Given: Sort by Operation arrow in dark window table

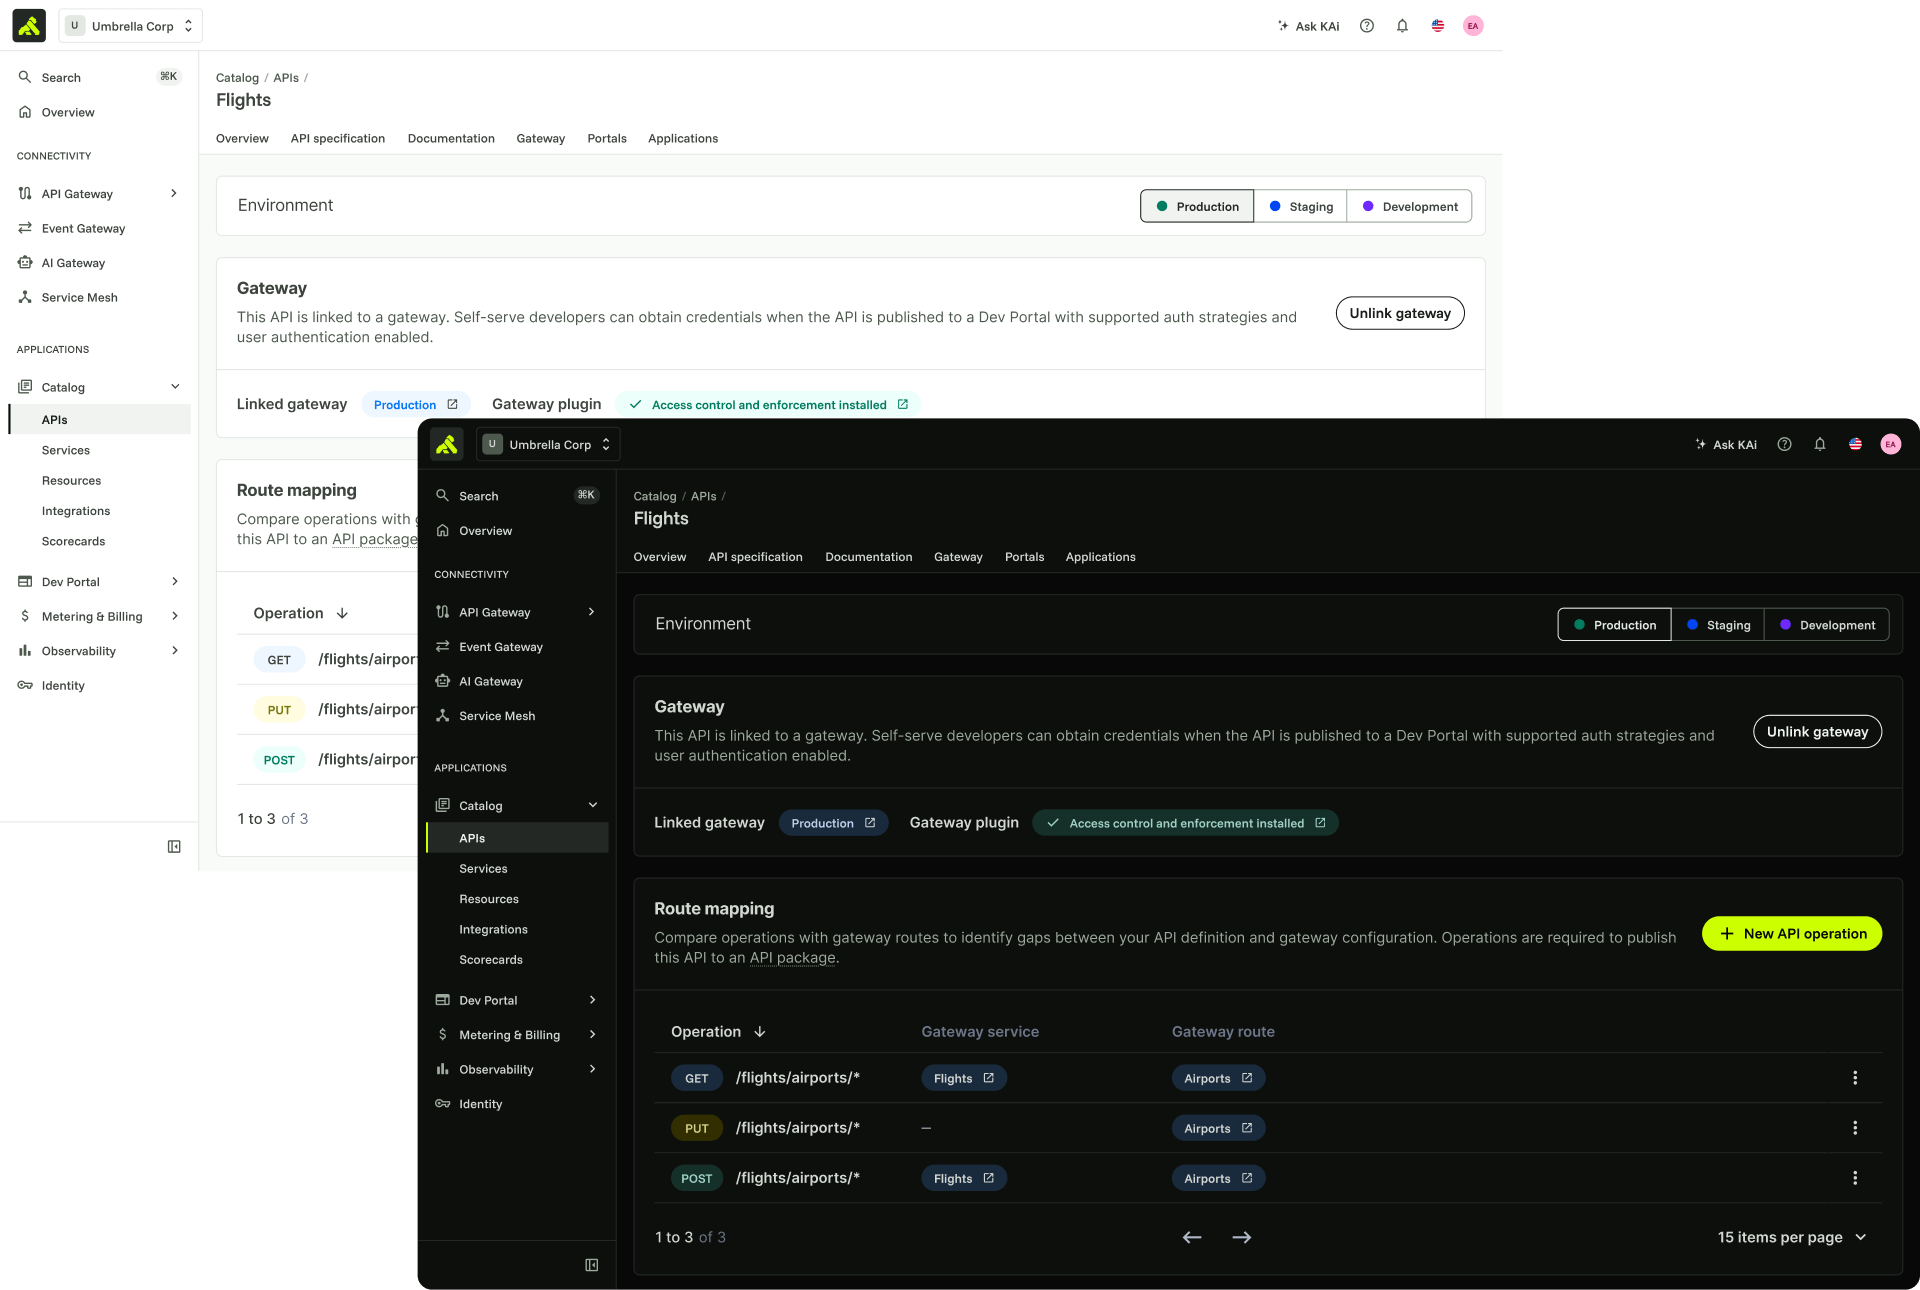Looking at the screenshot, I should (x=760, y=1032).
